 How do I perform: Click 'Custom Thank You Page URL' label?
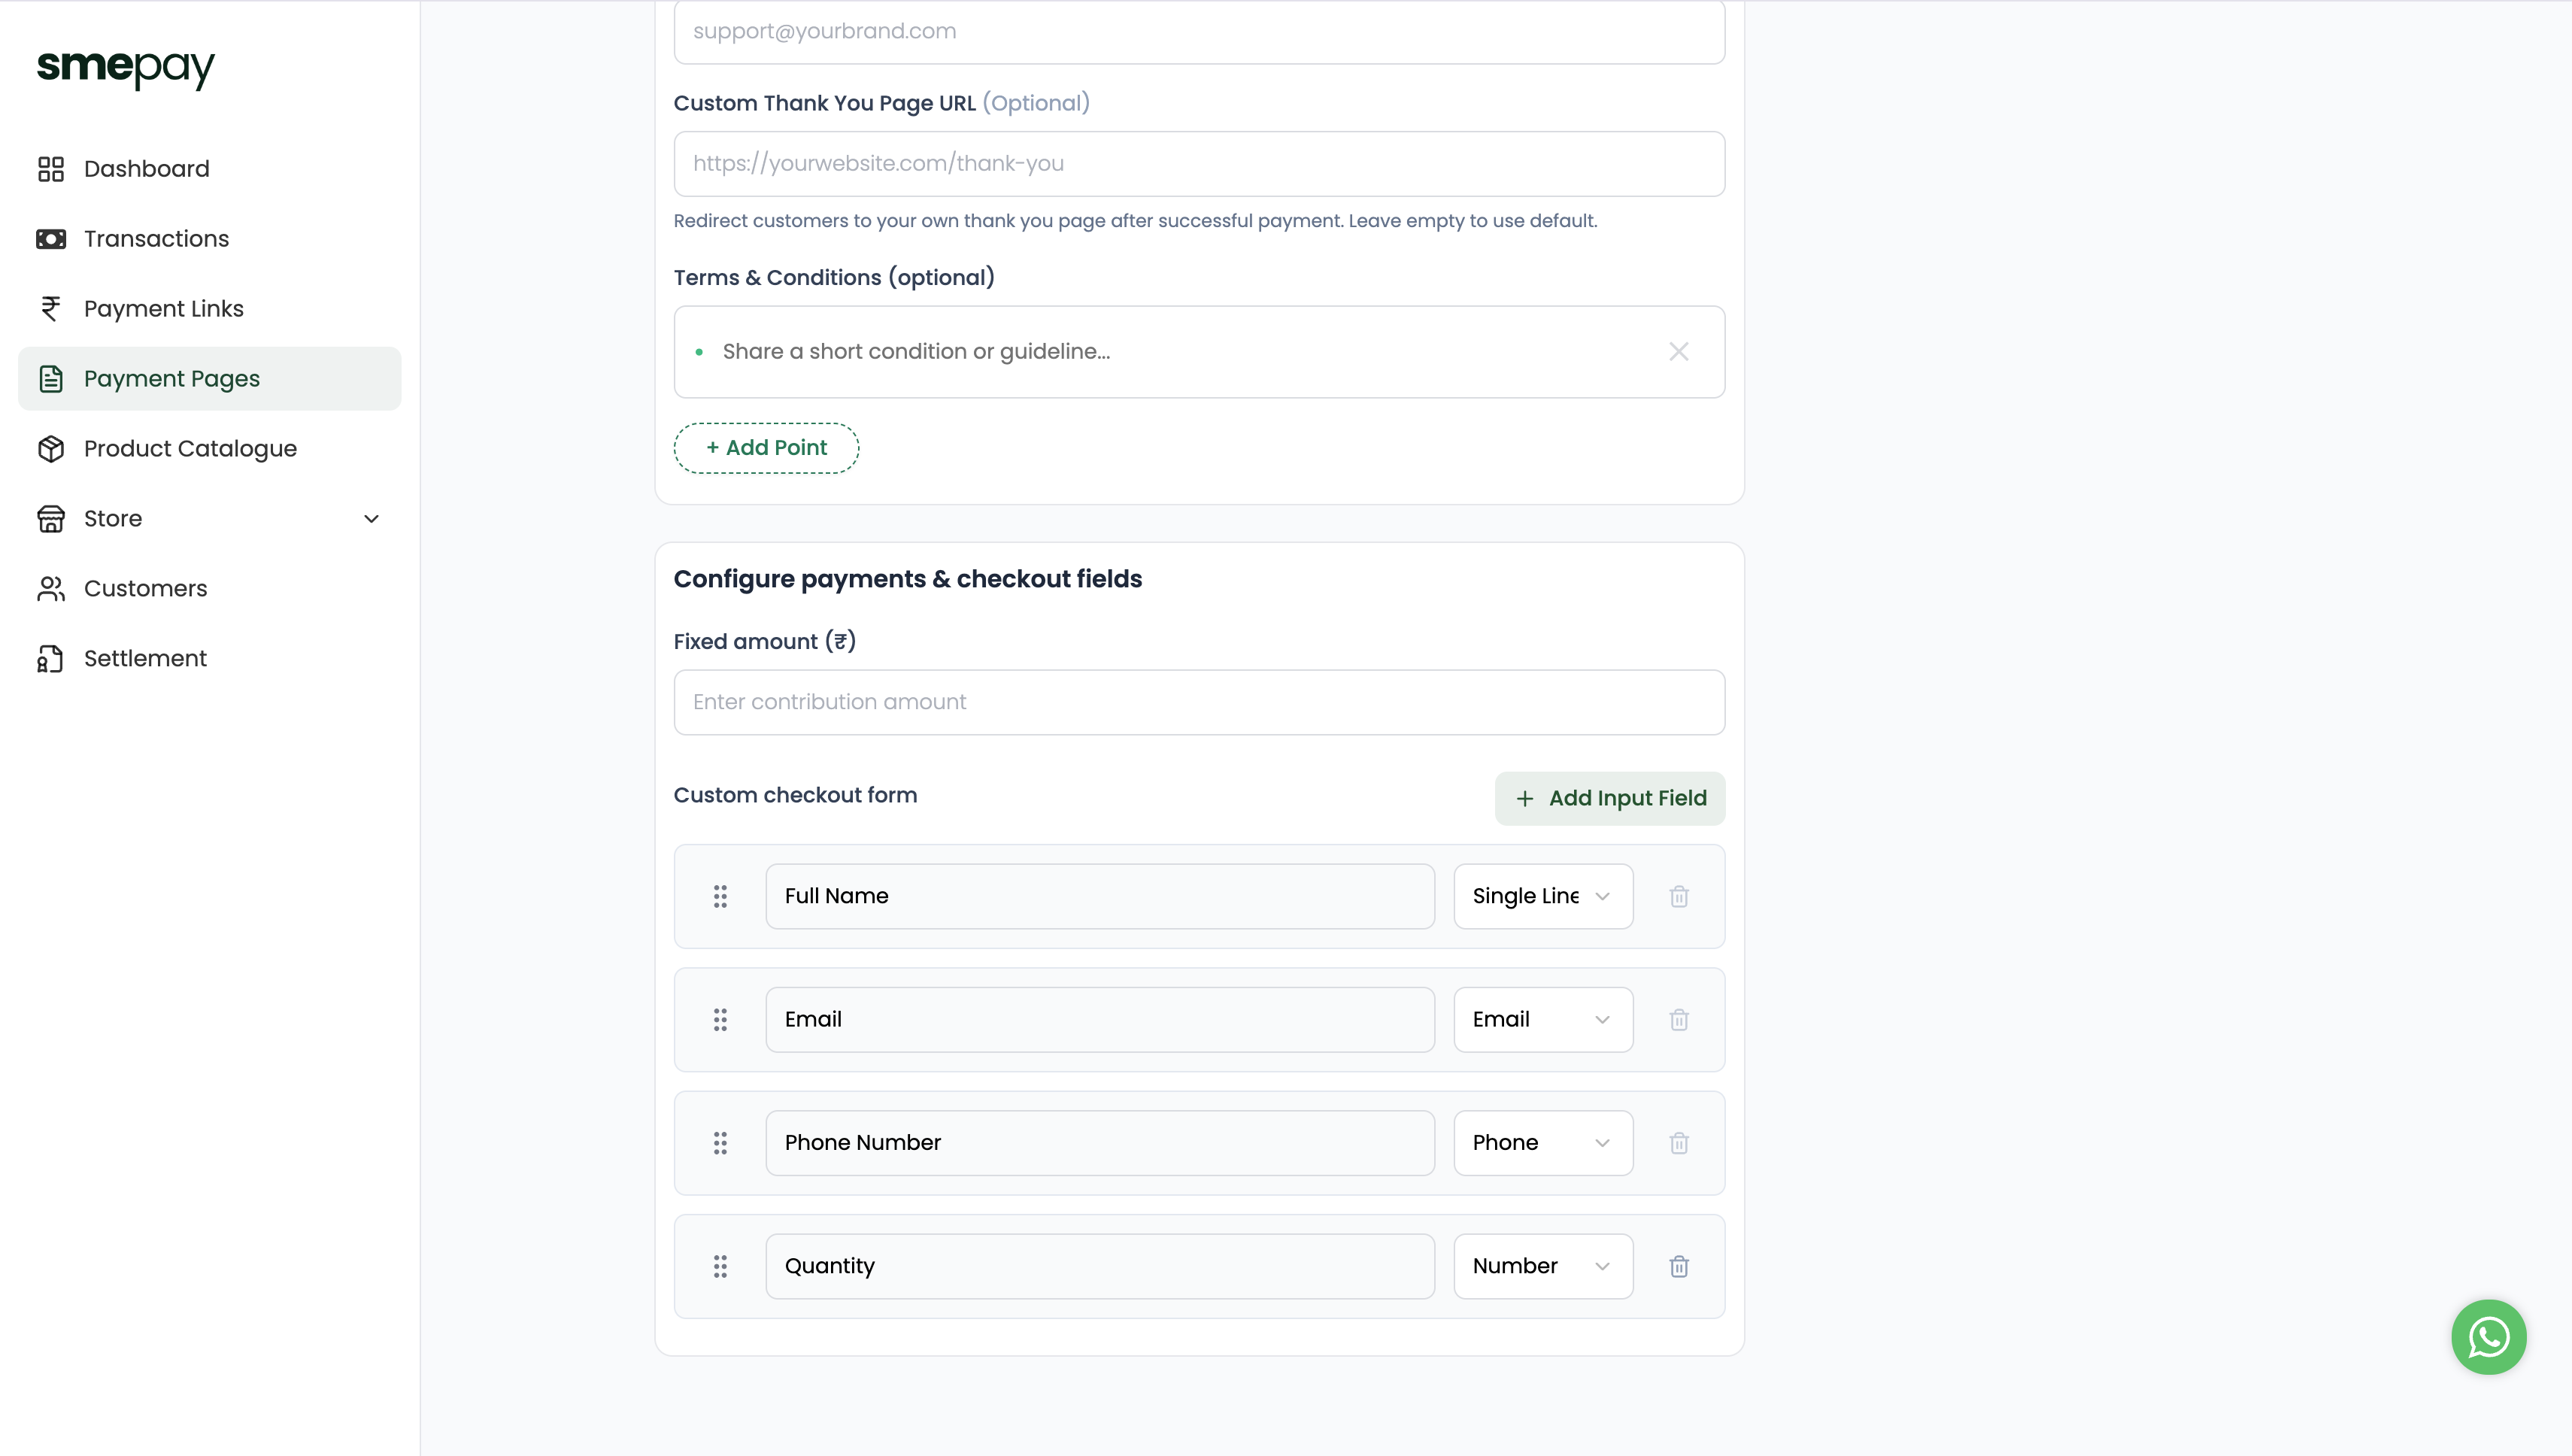coord(824,104)
